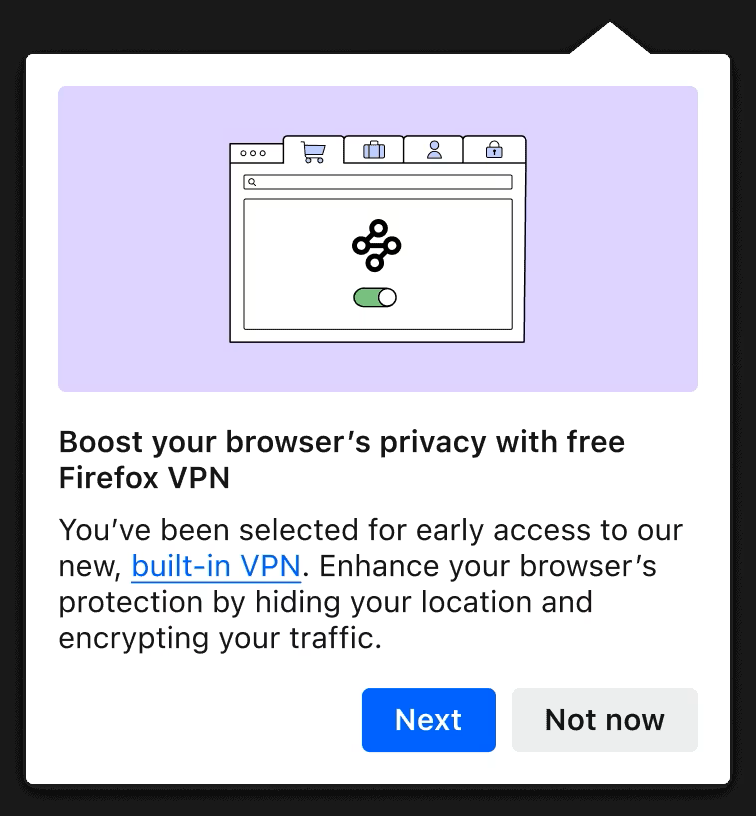Click the illustrated address bar field
The image size is (756, 816).
pos(378,182)
